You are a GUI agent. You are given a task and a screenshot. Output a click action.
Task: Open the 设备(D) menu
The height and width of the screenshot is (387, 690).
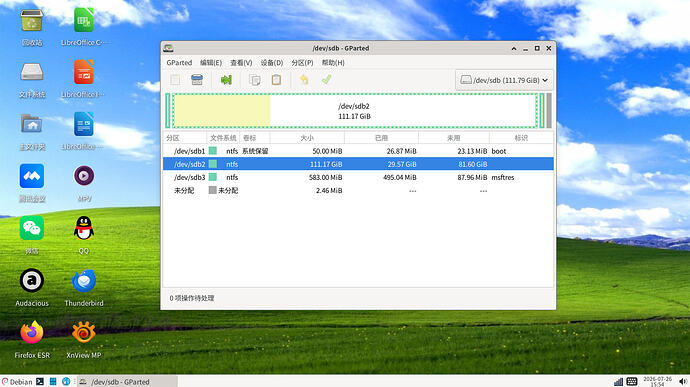(272, 63)
